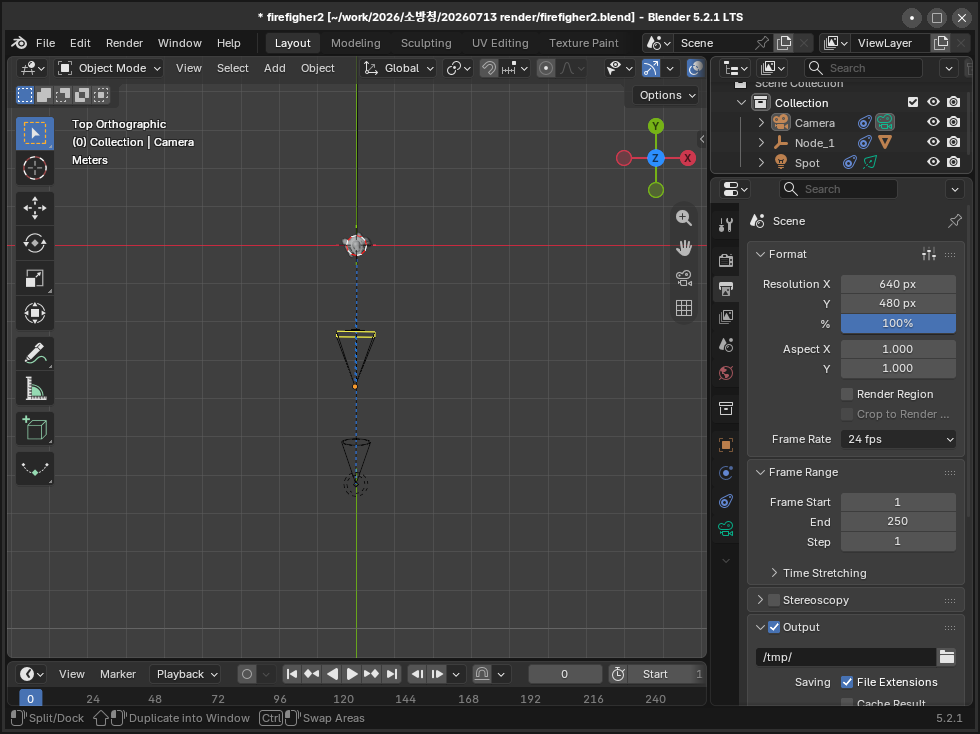
Task: Open the Global transform orientation dropdown
Action: coord(399,68)
